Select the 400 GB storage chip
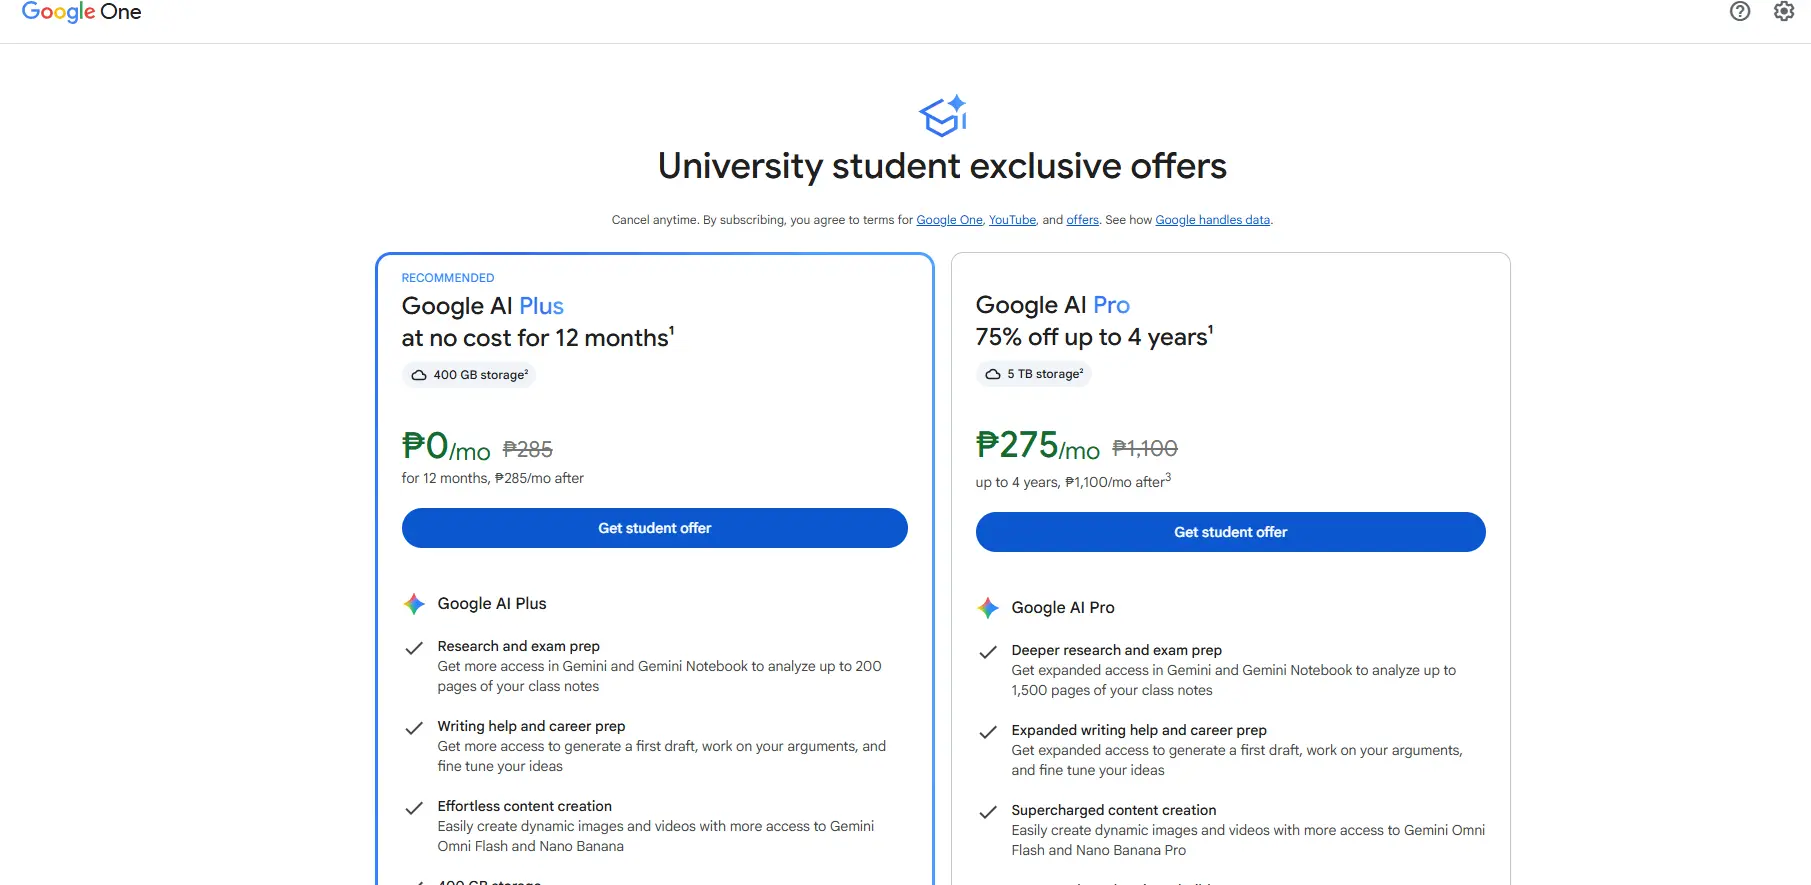The width and height of the screenshot is (1811, 885). click(x=469, y=375)
